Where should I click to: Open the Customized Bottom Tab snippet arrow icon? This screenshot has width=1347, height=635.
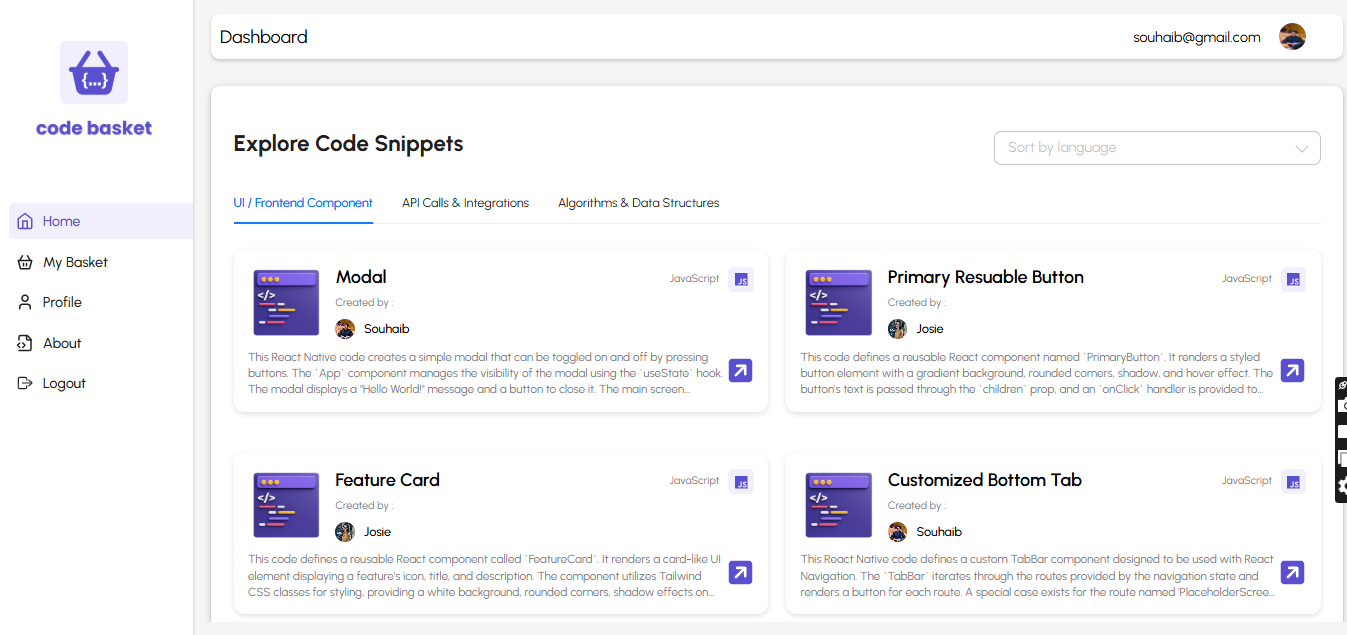(1292, 572)
